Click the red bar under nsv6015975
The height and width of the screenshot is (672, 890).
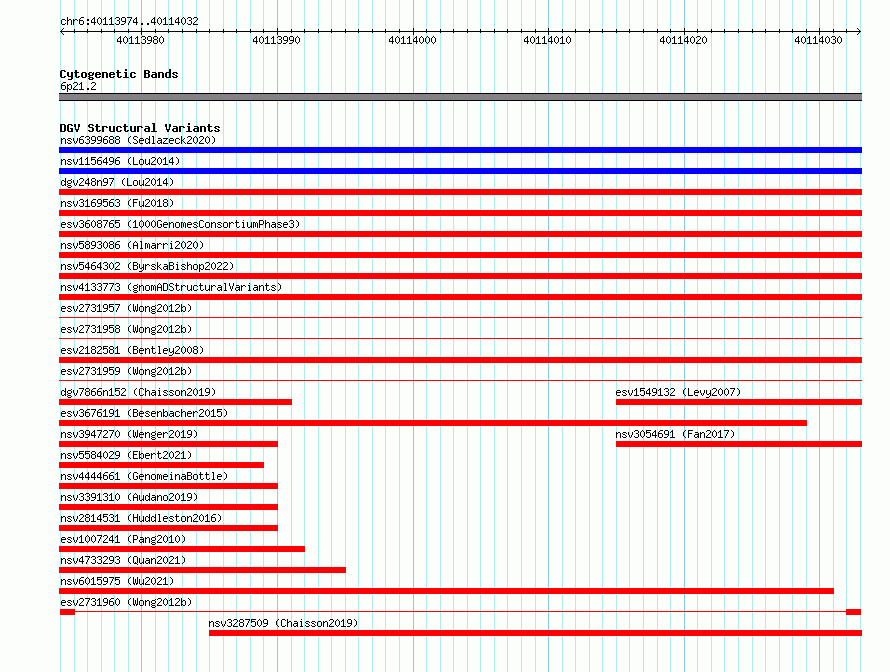point(446,591)
